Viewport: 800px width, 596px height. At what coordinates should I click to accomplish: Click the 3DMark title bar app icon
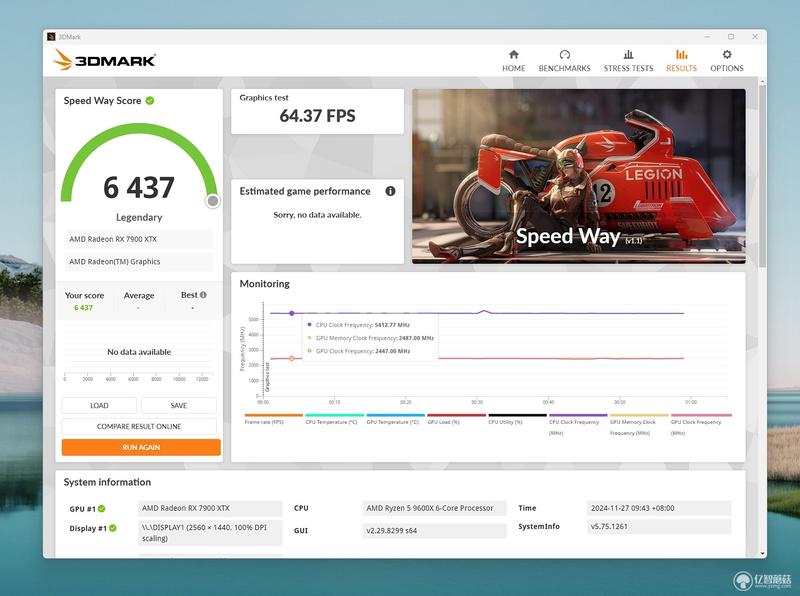[51, 37]
